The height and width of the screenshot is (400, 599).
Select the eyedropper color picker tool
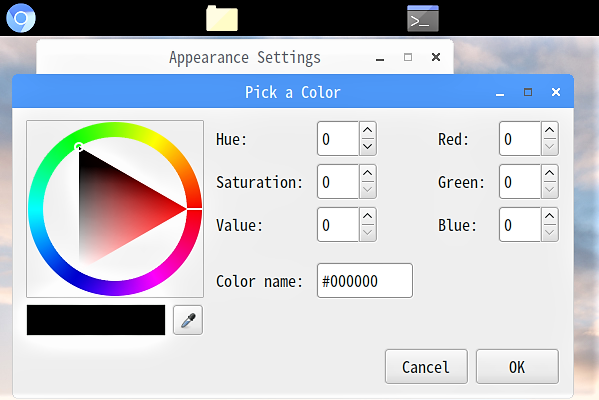point(188,320)
